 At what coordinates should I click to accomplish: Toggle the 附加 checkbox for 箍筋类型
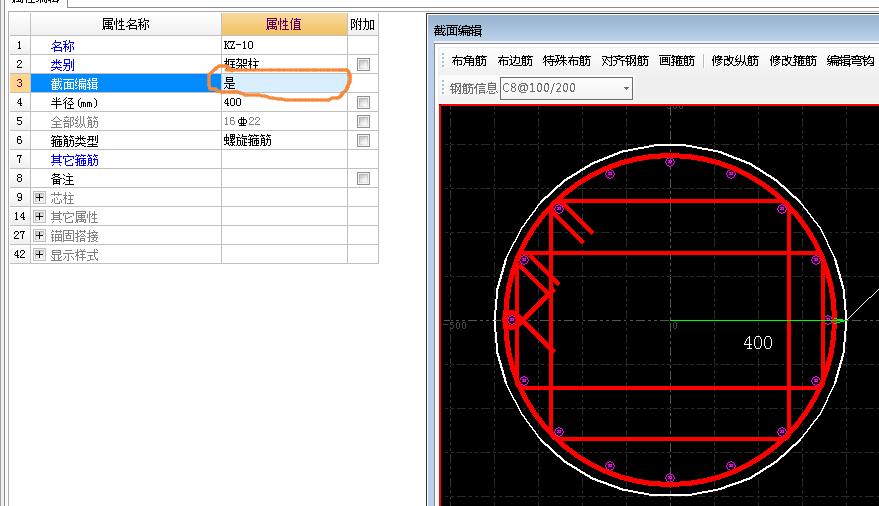[x=363, y=141]
